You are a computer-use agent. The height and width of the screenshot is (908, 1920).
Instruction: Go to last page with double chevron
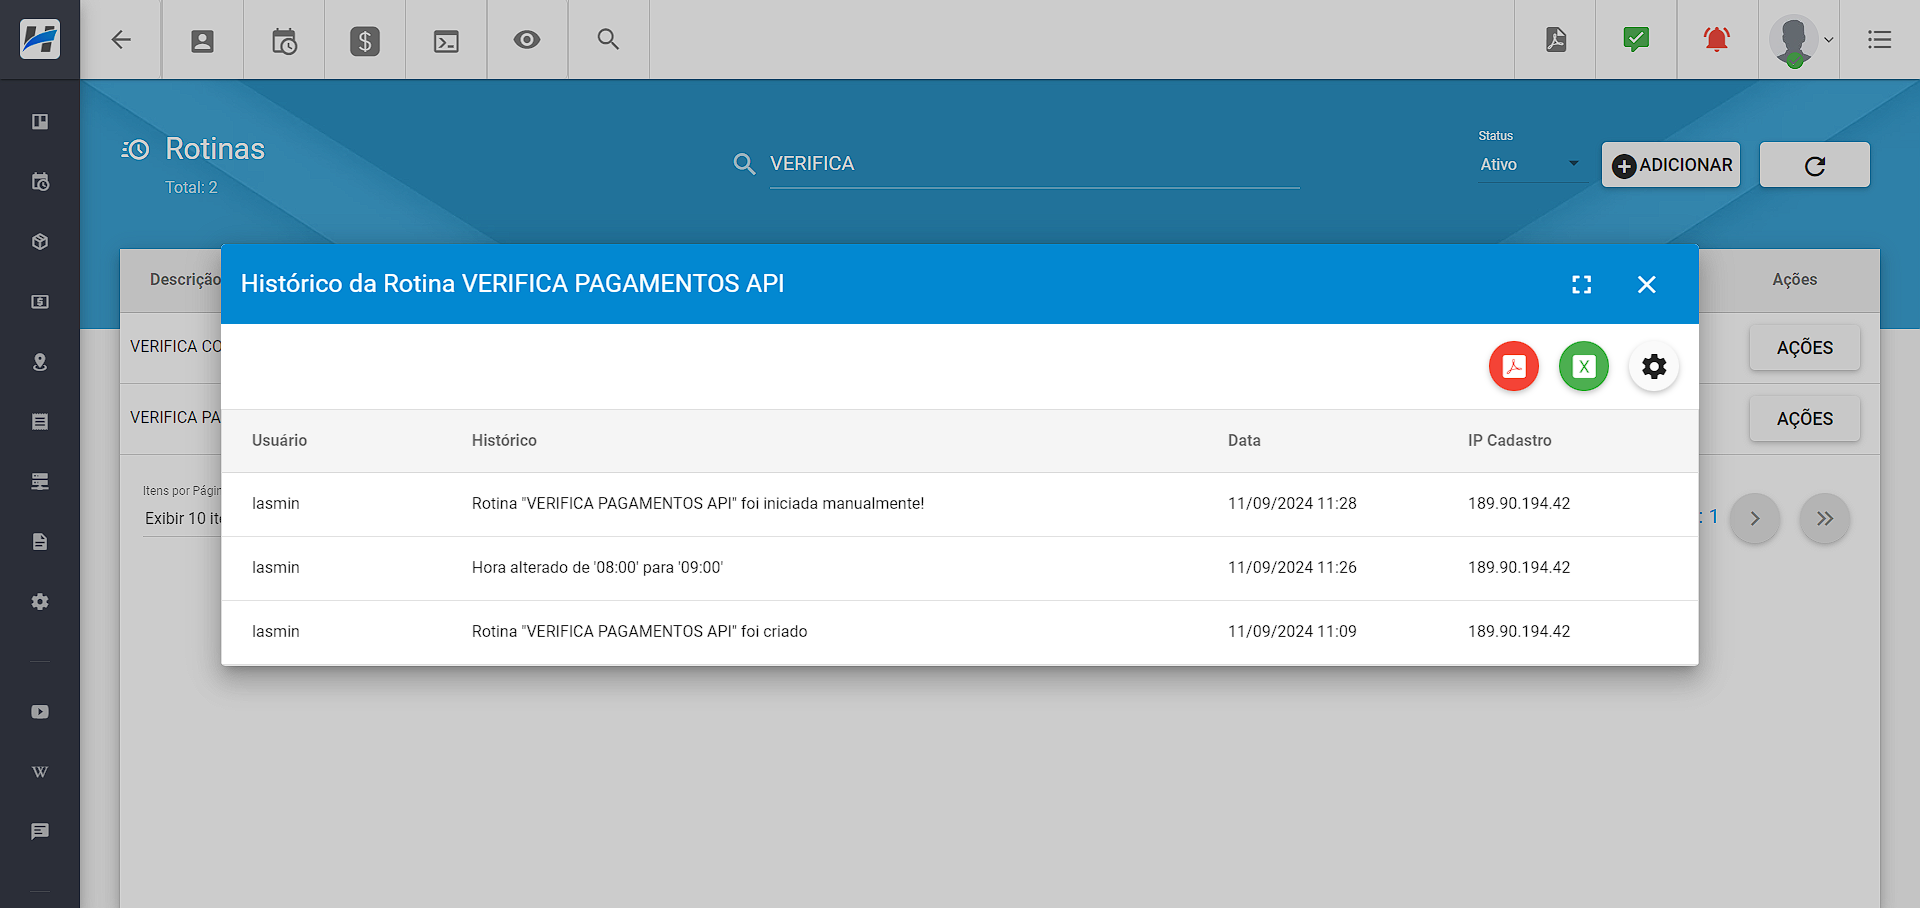[1825, 519]
